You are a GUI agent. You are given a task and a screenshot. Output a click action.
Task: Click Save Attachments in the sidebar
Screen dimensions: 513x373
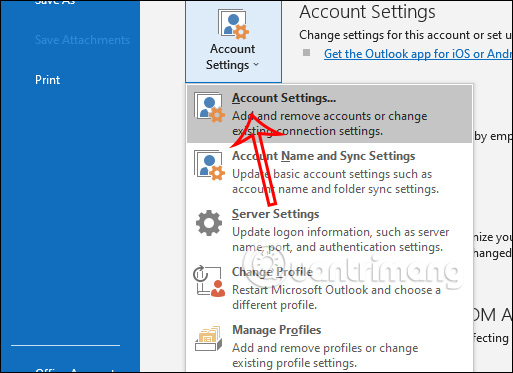pos(82,40)
